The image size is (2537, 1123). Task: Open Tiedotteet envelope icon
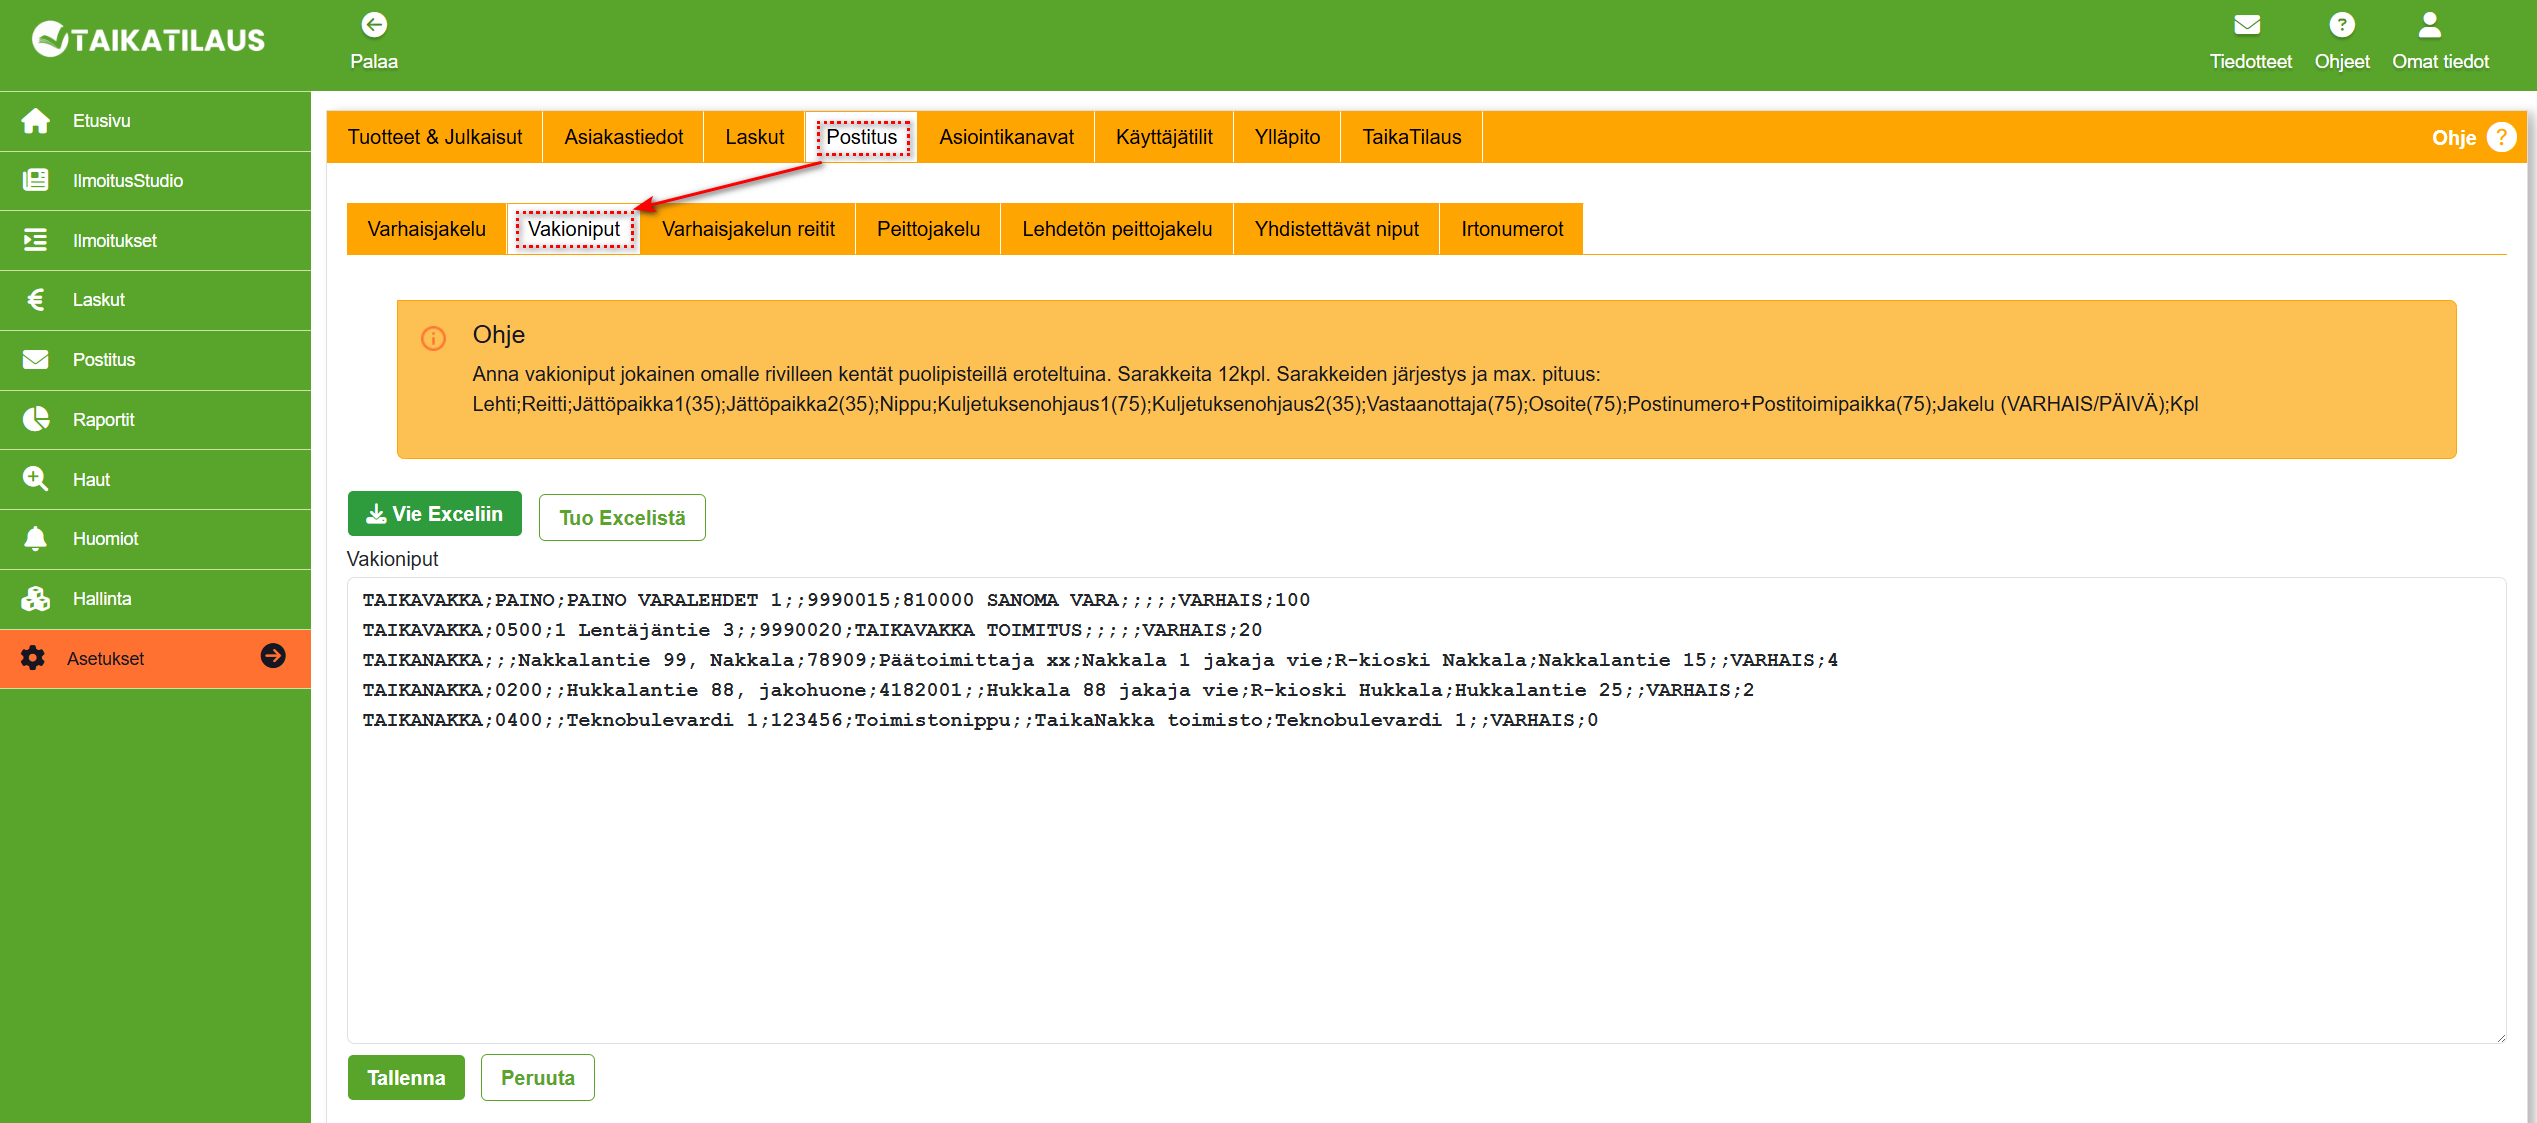[2247, 25]
